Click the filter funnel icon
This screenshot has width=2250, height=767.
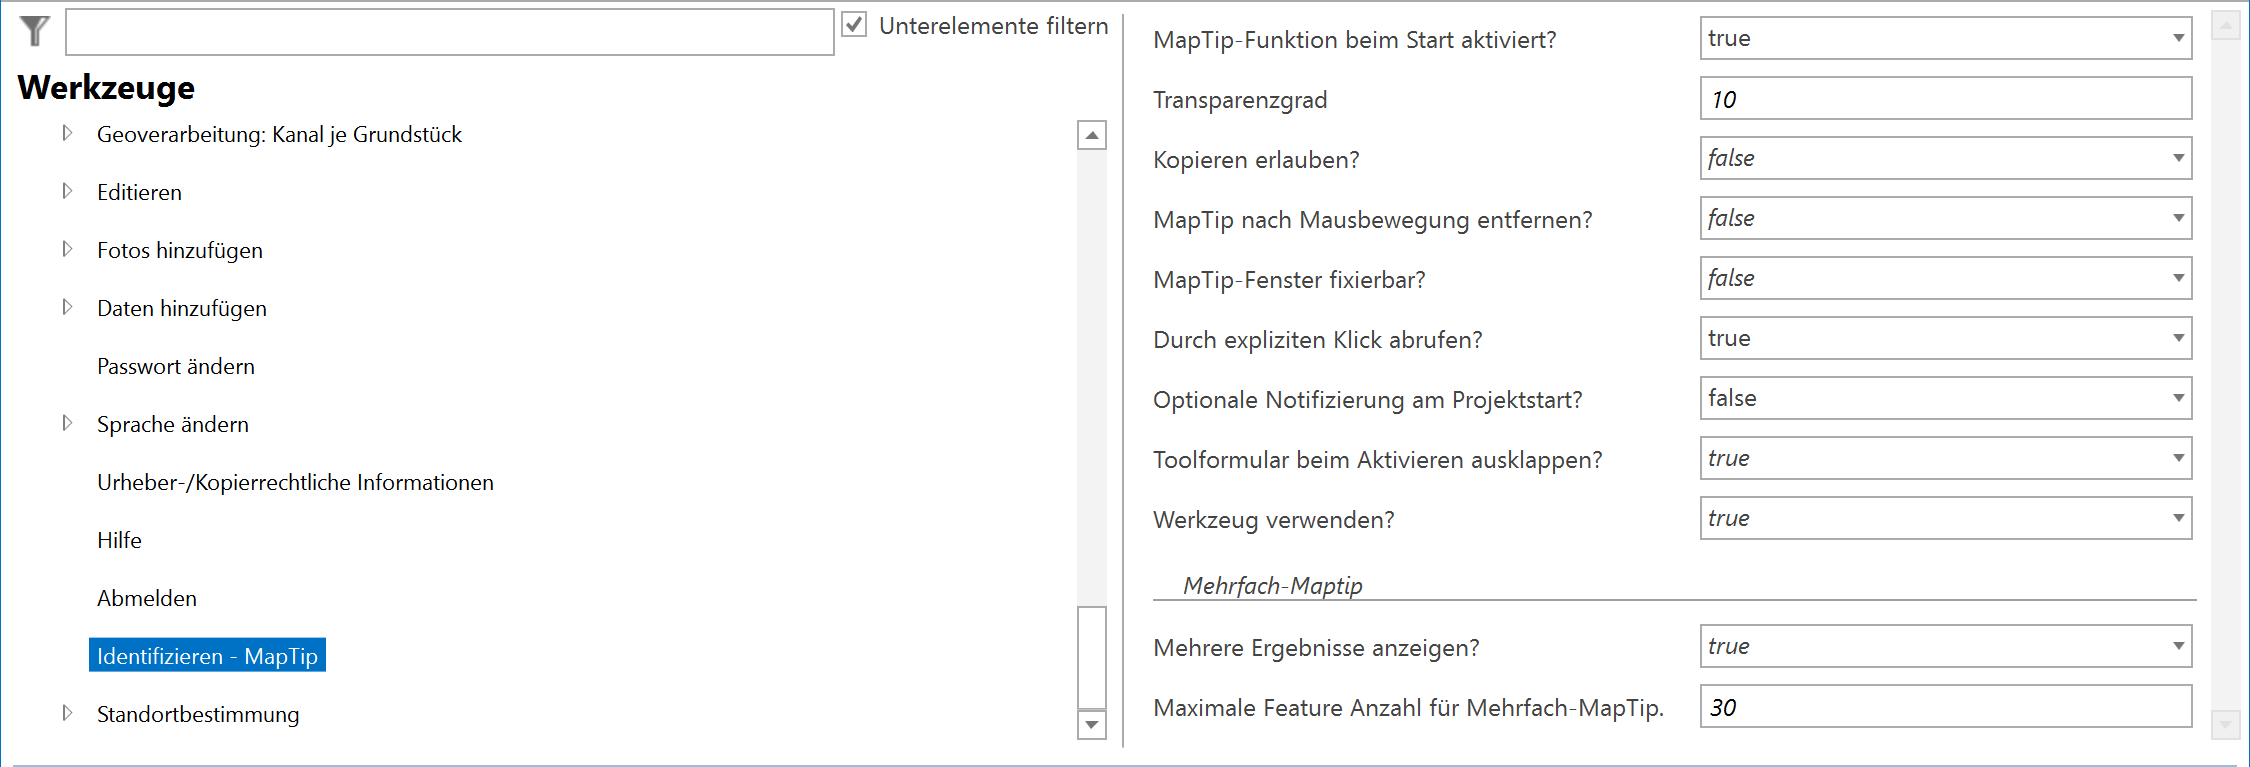(33, 32)
